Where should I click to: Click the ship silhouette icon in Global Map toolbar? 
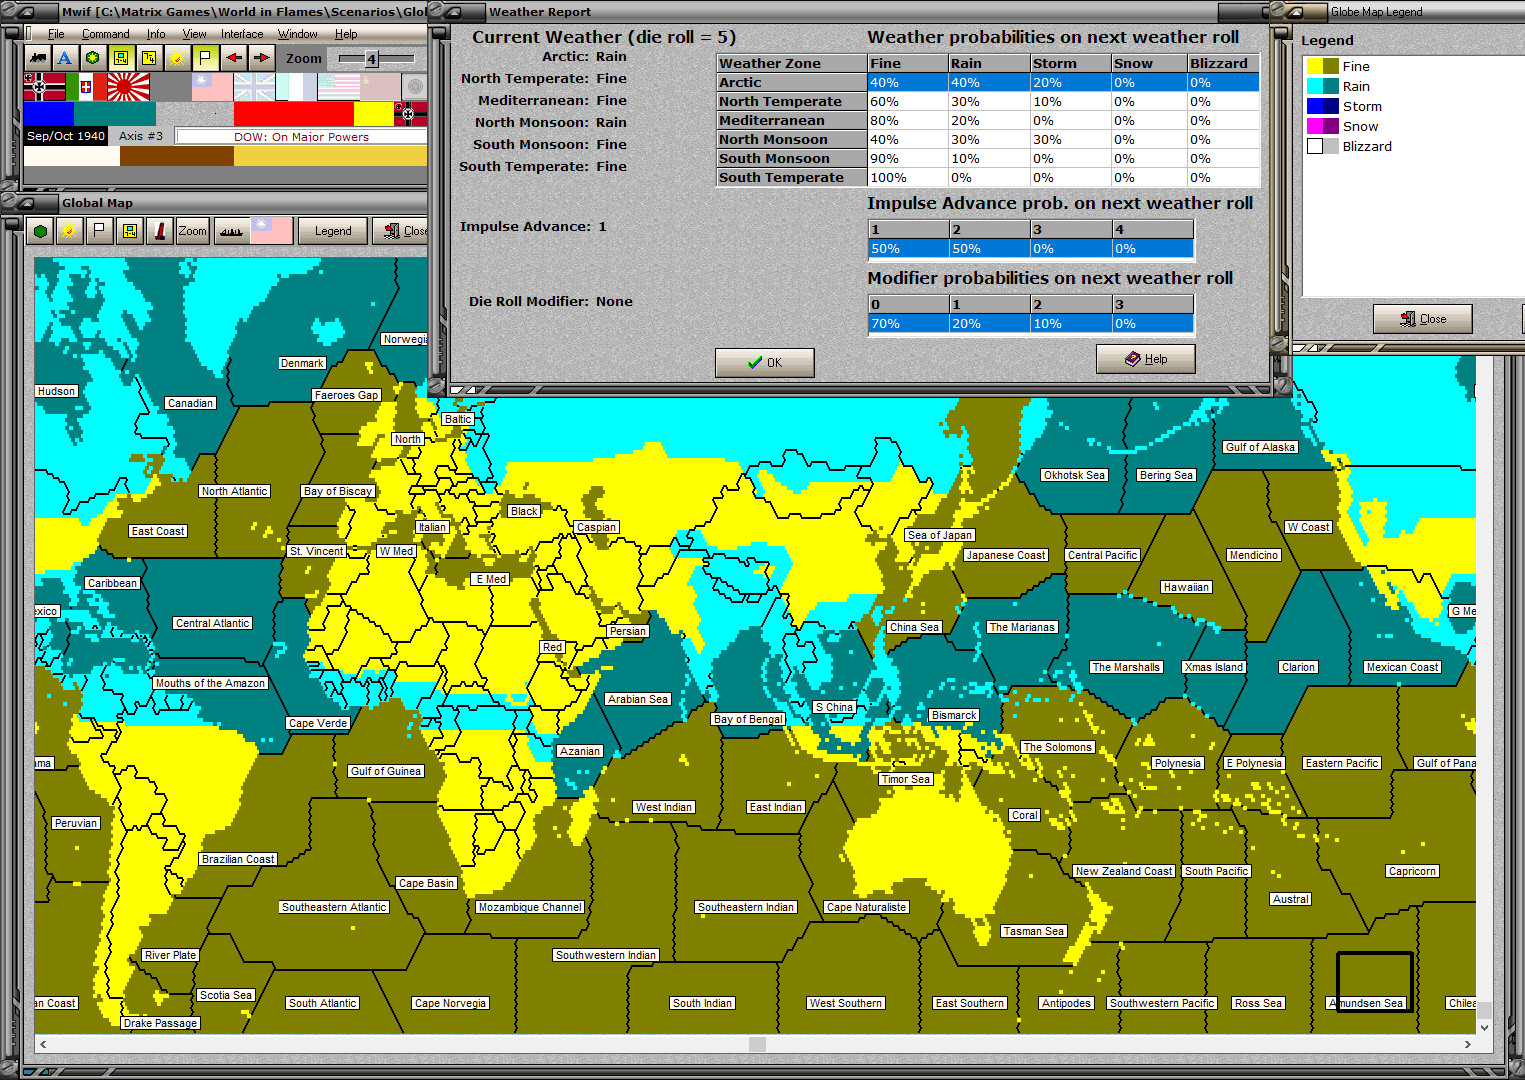231,231
